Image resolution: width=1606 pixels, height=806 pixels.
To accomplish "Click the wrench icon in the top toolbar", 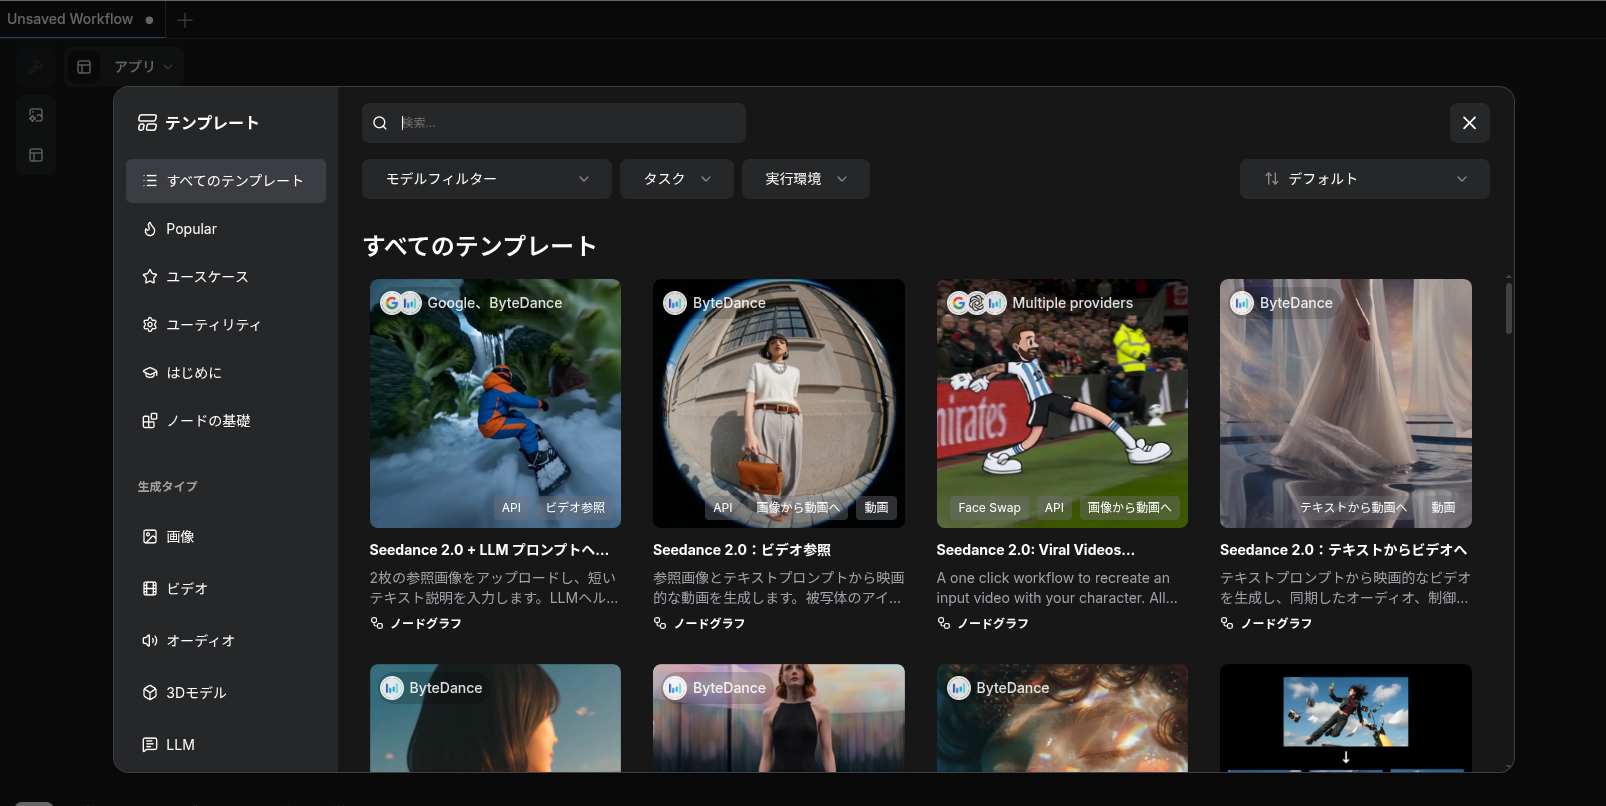I will (x=35, y=67).
